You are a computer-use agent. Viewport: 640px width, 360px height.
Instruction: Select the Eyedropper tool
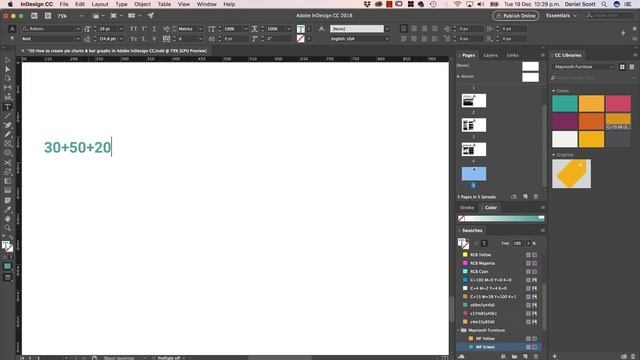7,209
